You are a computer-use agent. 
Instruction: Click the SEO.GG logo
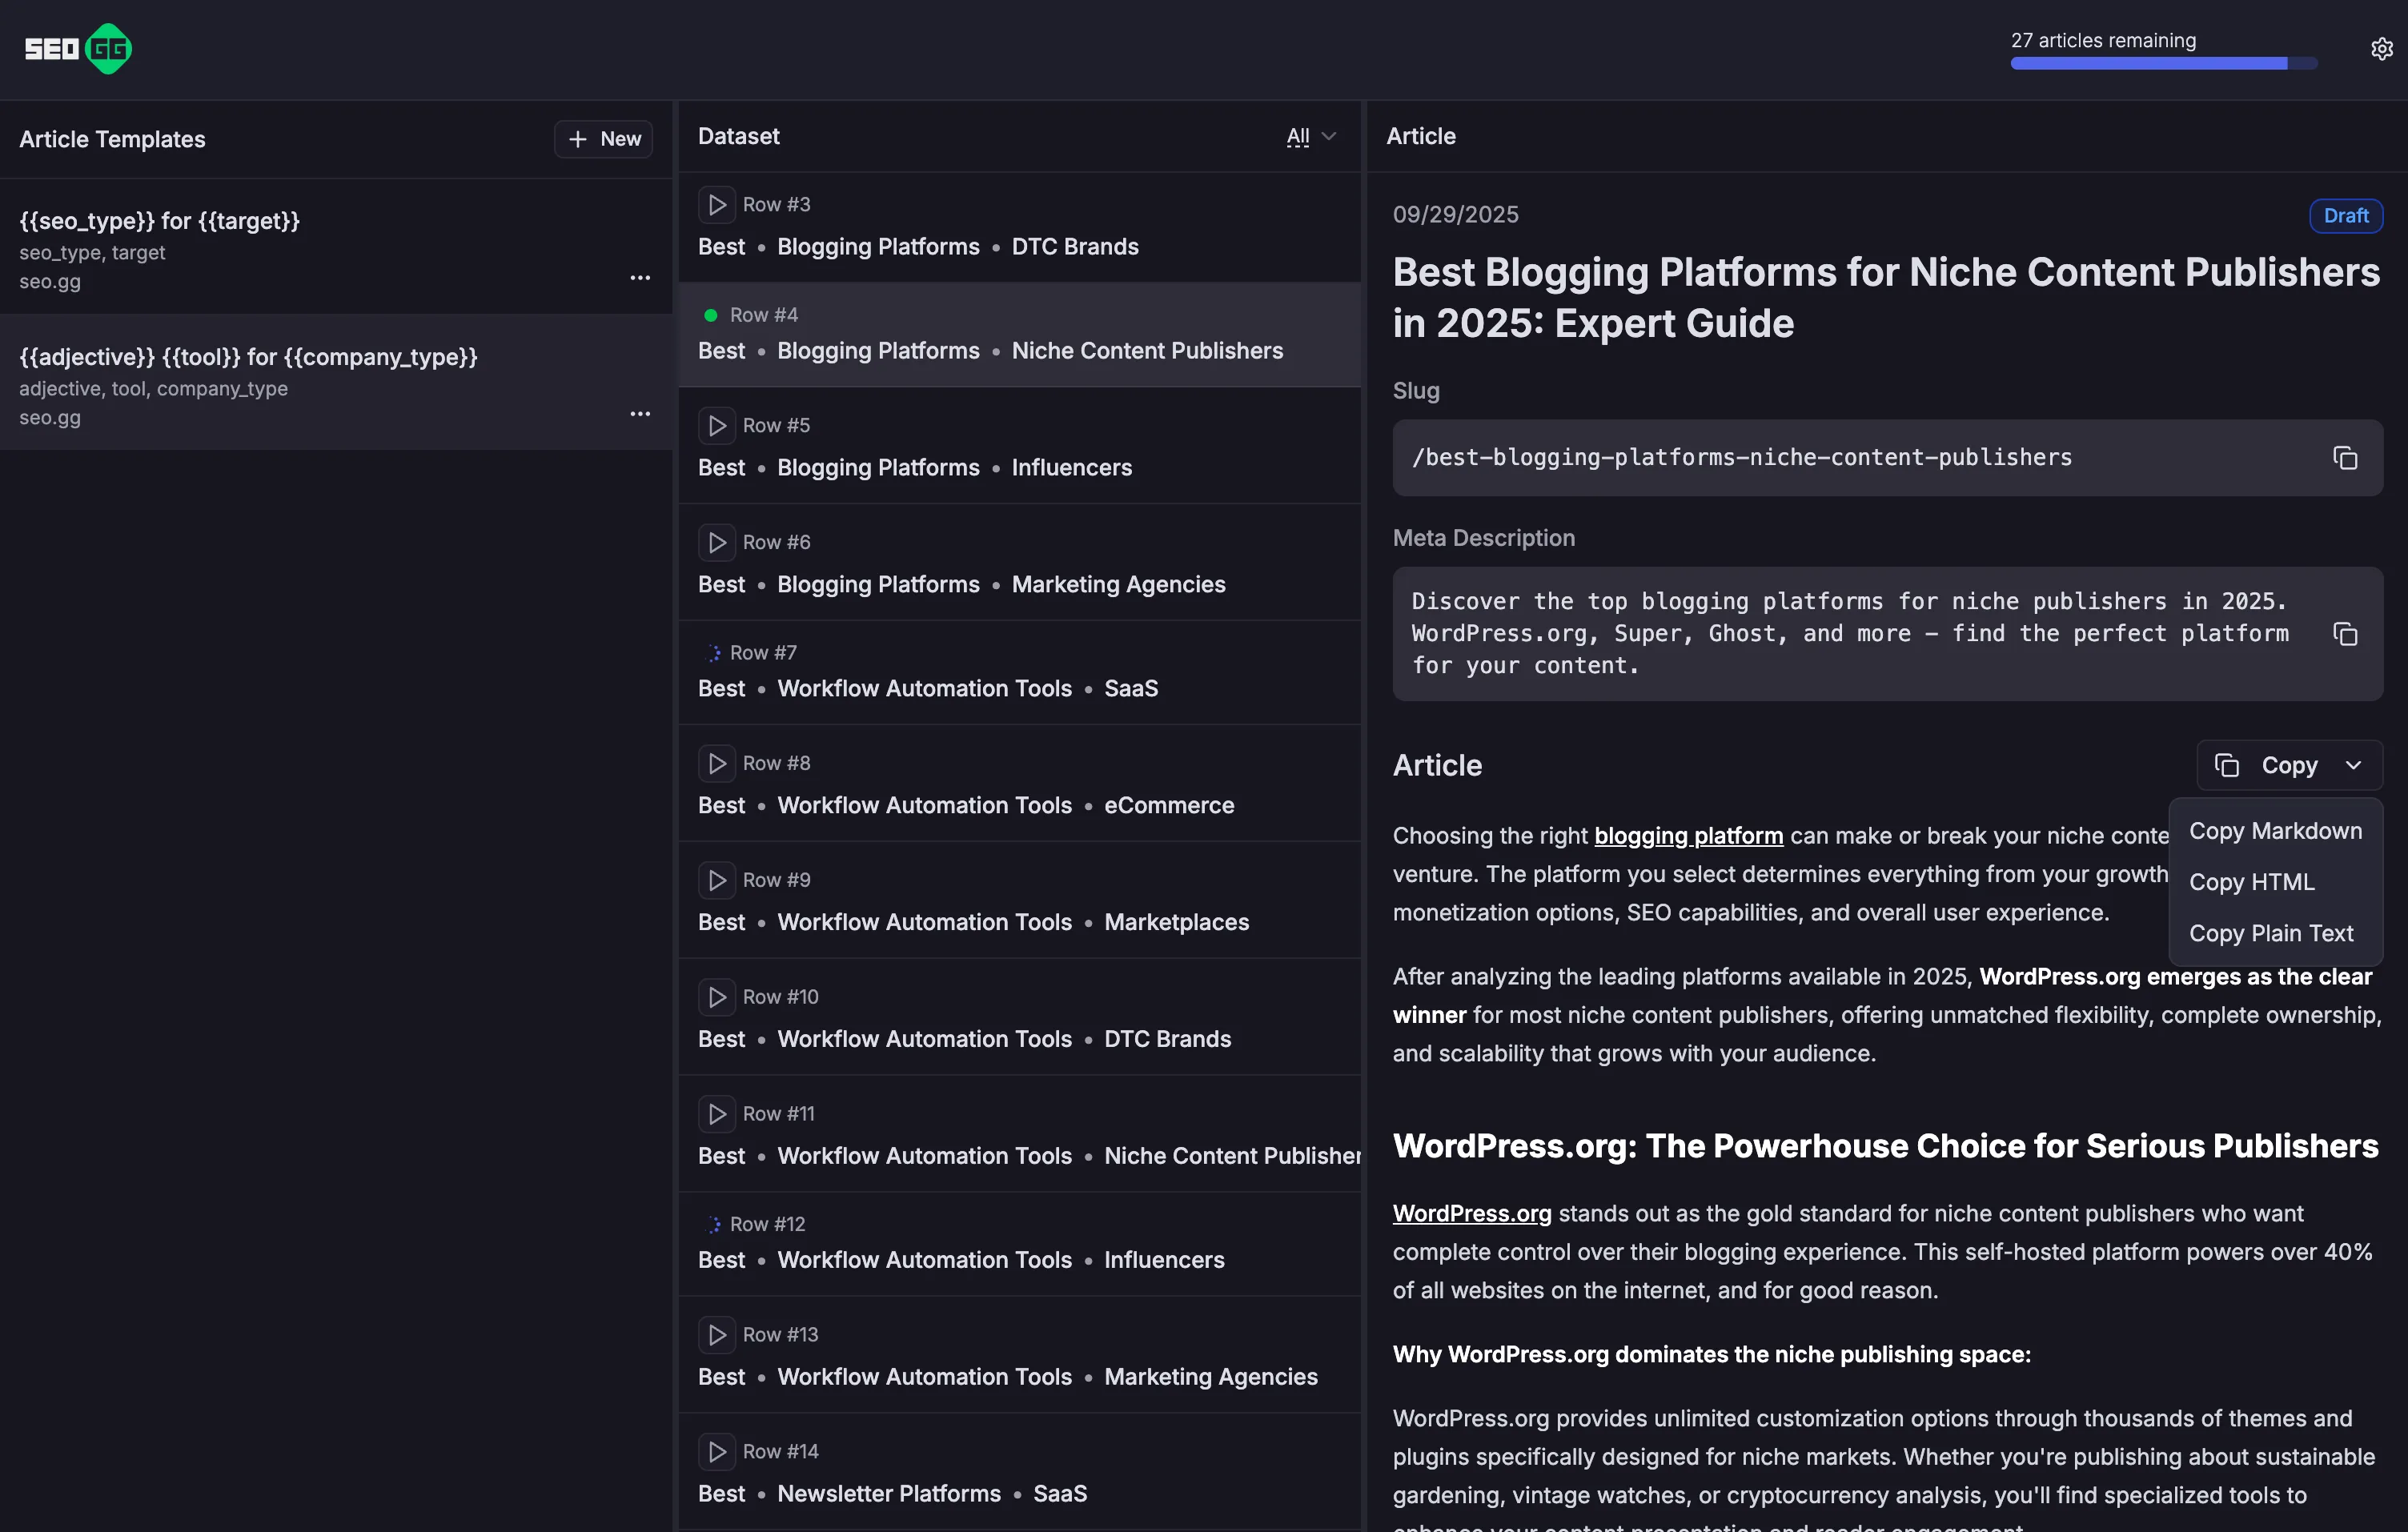click(x=78, y=49)
